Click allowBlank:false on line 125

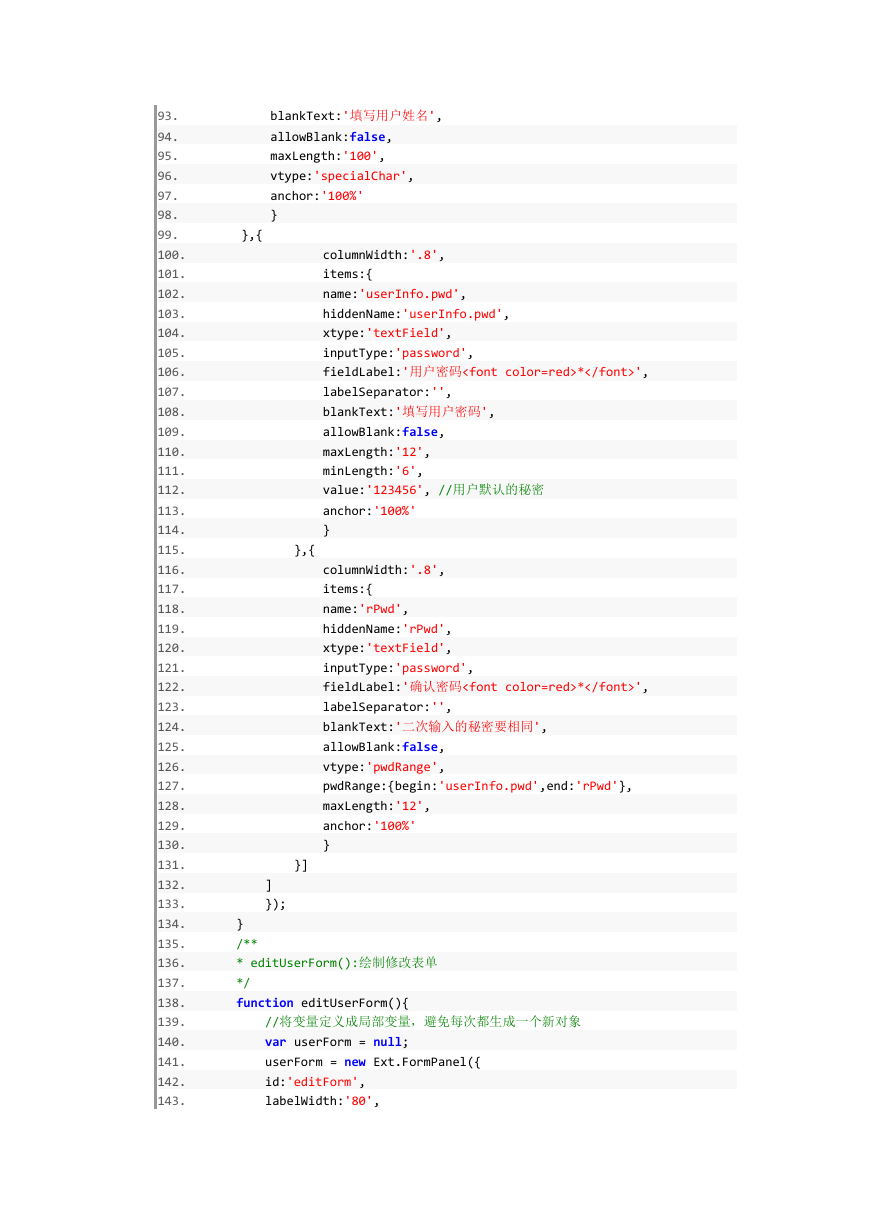pos(383,746)
